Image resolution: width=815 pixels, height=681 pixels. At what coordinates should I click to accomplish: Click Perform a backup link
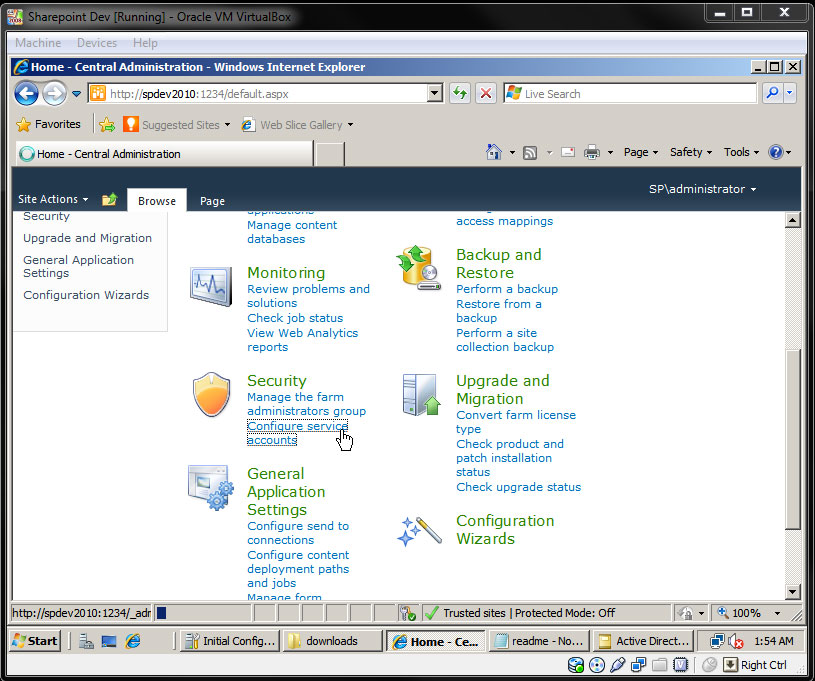507,289
